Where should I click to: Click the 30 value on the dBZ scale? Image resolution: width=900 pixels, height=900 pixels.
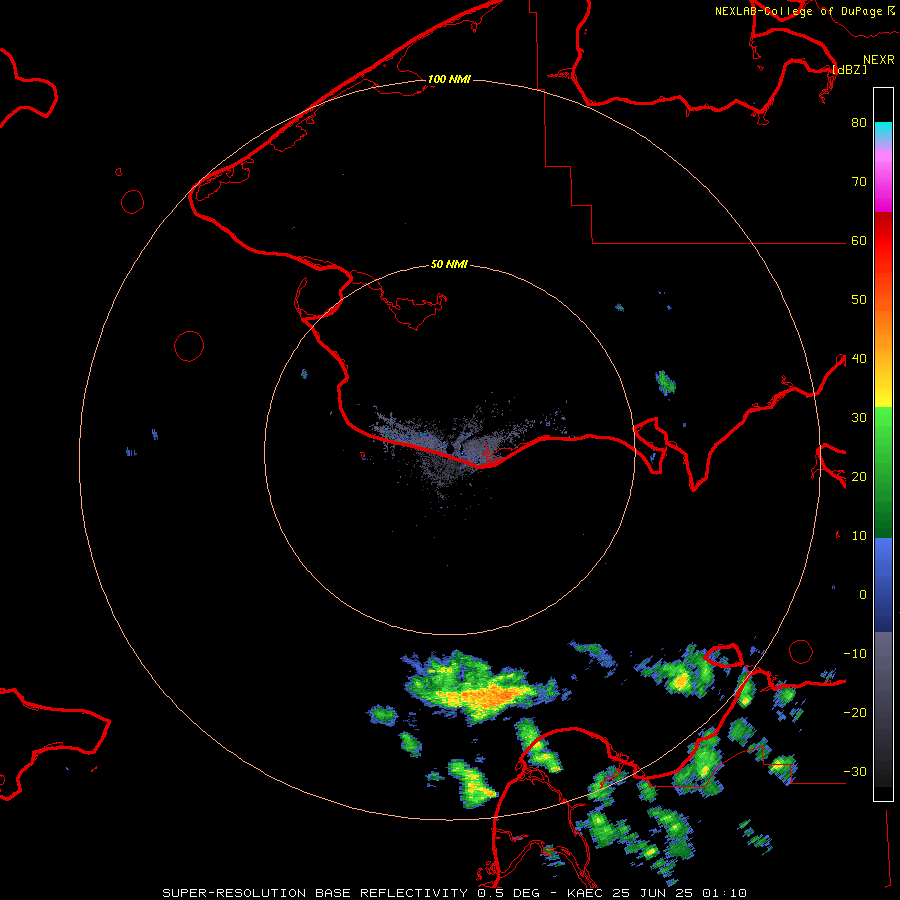tap(859, 418)
